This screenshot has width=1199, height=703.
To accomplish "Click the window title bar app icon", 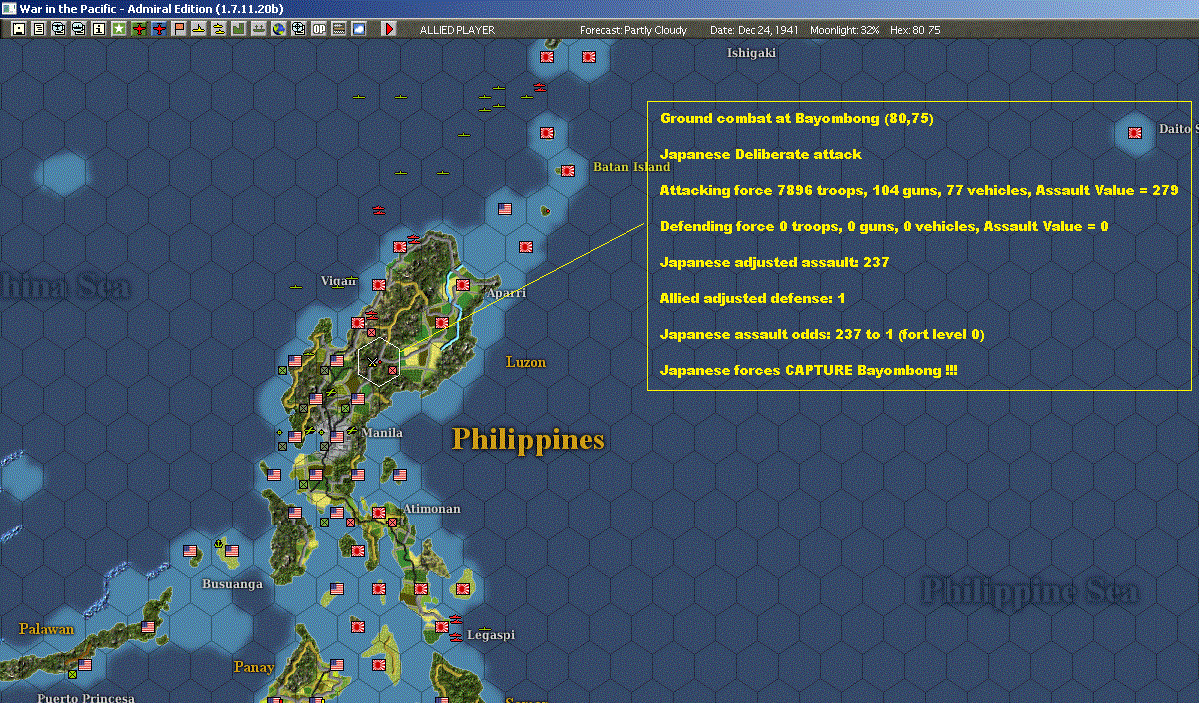I will pyautogui.click(x=8, y=8).
